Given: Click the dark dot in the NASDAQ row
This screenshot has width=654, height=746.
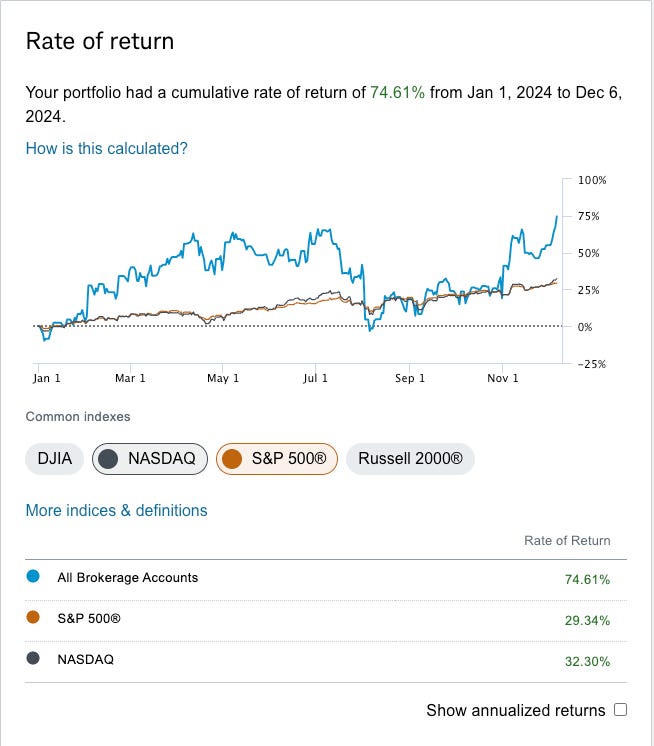Looking at the screenshot, I should click(x=34, y=660).
